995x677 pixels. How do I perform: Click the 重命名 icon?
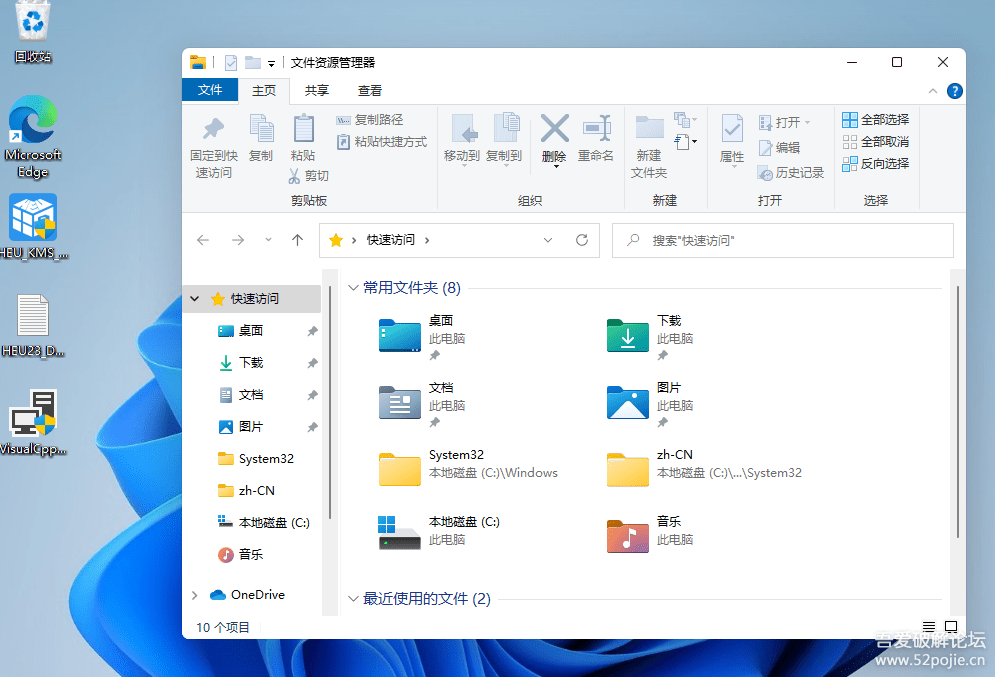(596, 129)
